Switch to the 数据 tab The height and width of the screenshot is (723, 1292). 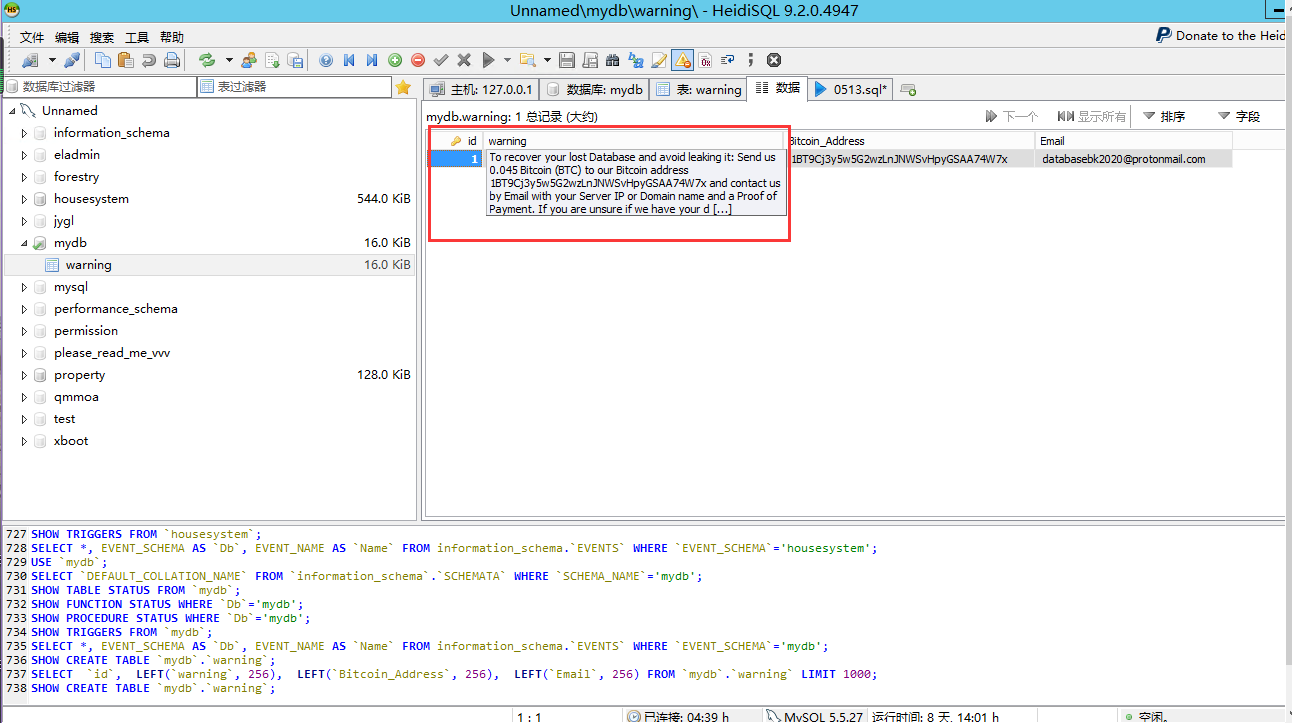click(x=778, y=88)
